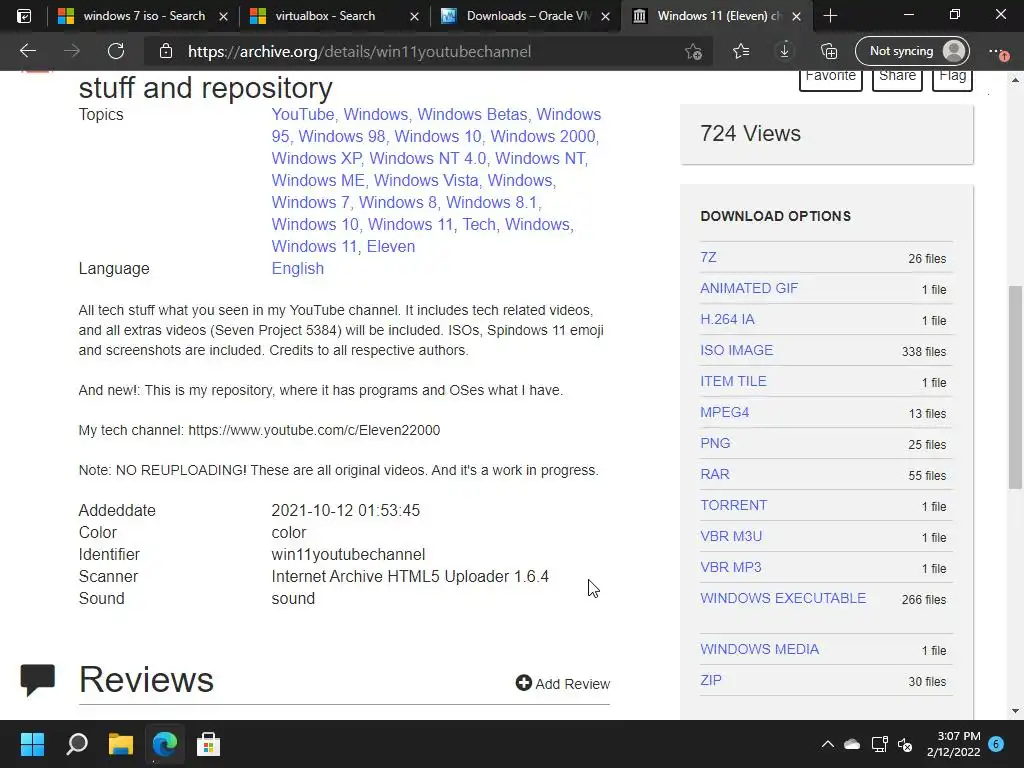Open the ISO IMAGE download option
1024x768 pixels.
click(x=736, y=350)
